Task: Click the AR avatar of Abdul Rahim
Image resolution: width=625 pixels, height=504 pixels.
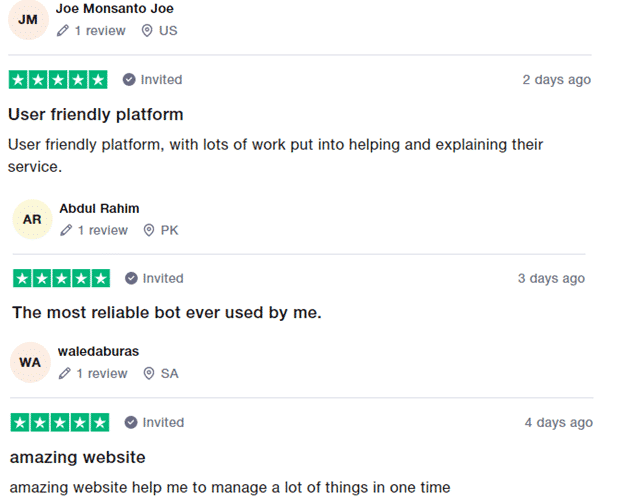Action: 32,219
